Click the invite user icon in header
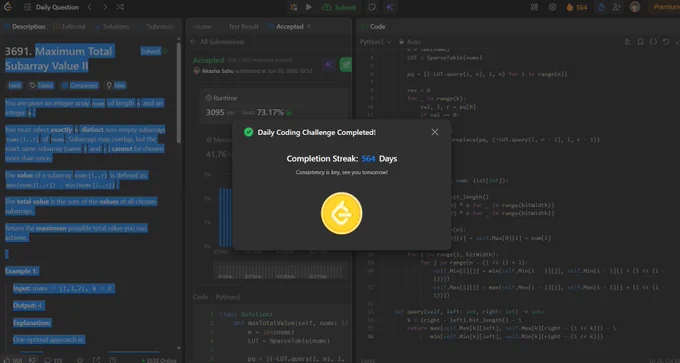Viewport: 680px width, 363px height. point(616,7)
